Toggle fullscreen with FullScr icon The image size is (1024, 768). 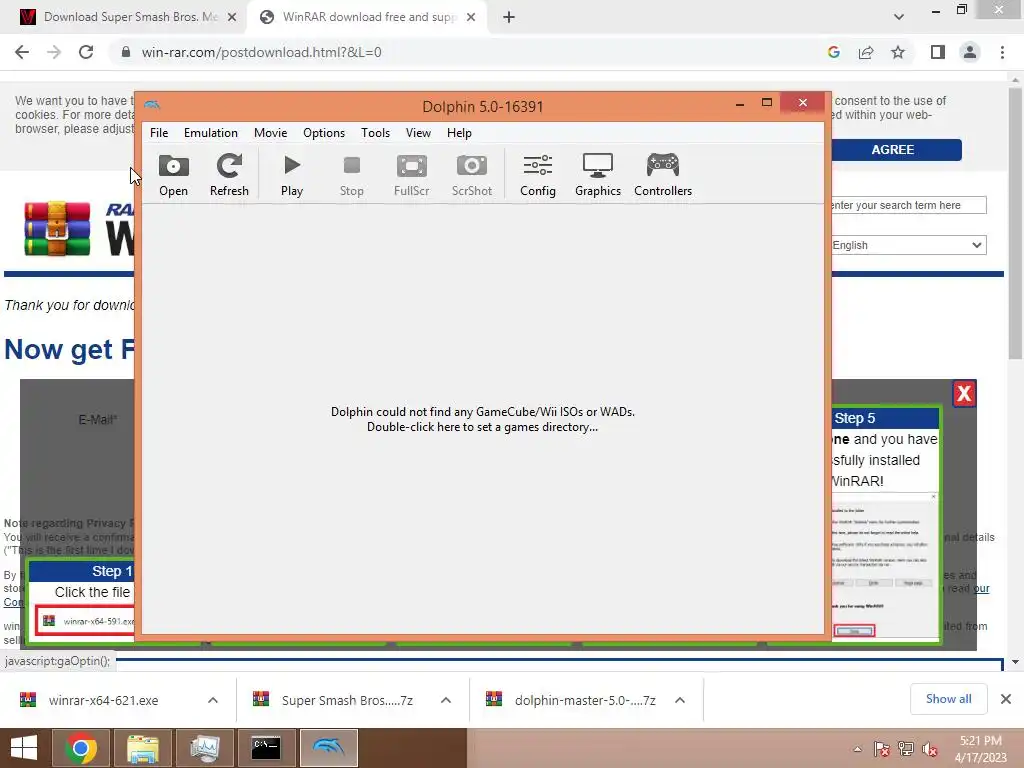point(411,174)
